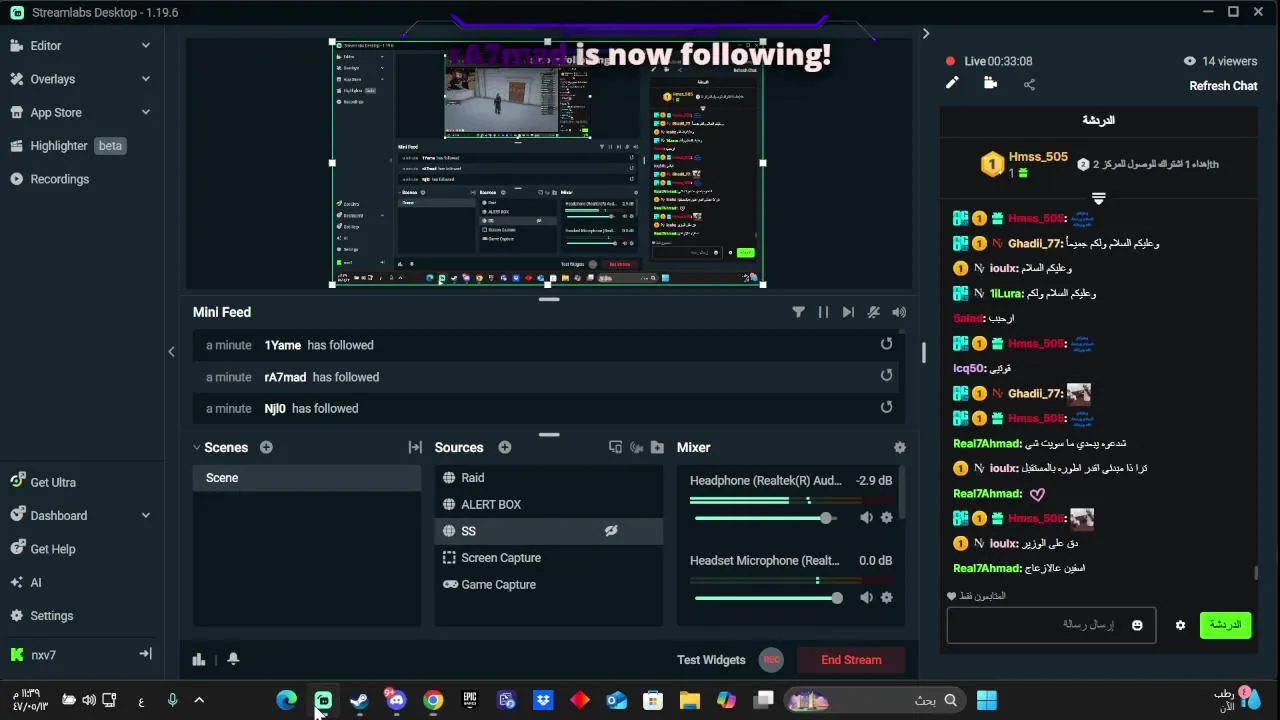The width and height of the screenshot is (1280, 720).
Task: Click the Windows Start button
Action: pyautogui.click(x=987, y=700)
